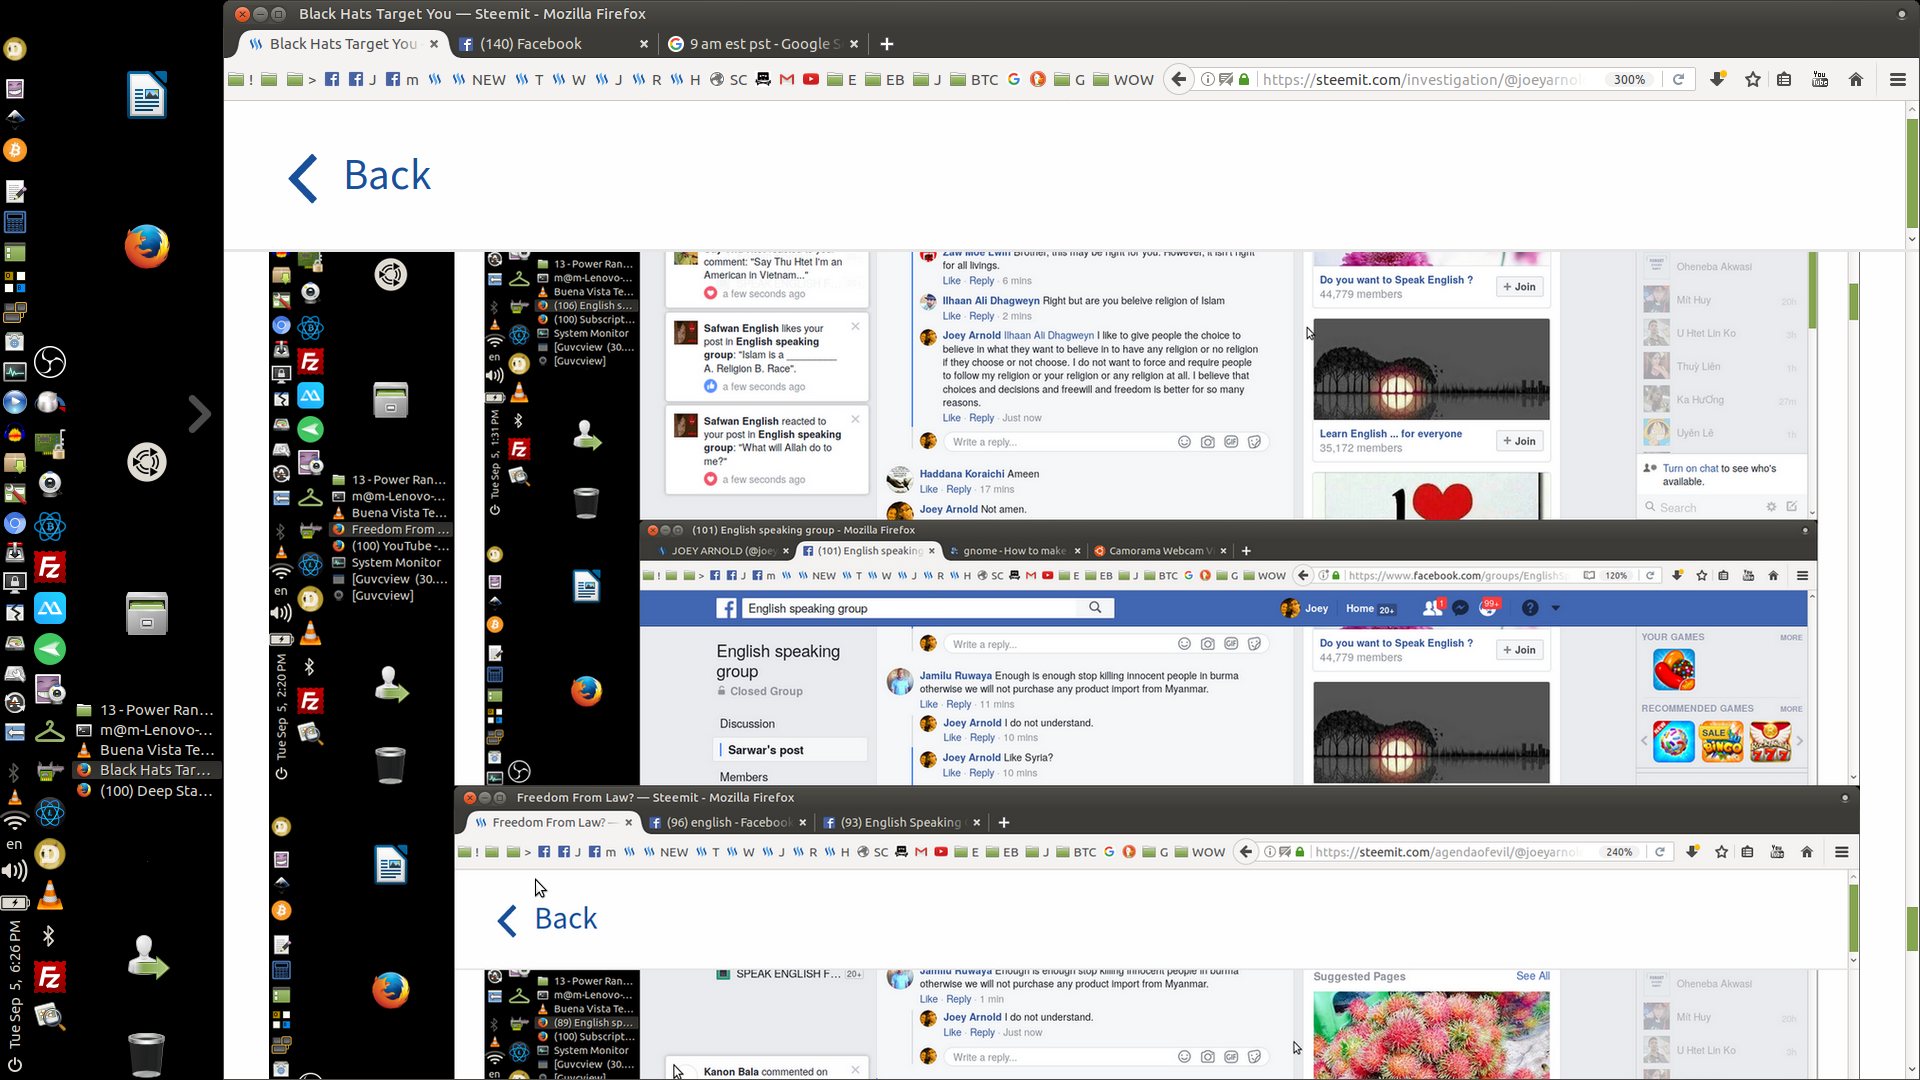Switch to '13 - Power Ran...' in outermost window list
Screen dimensions: 1920x1080
(x=146, y=710)
